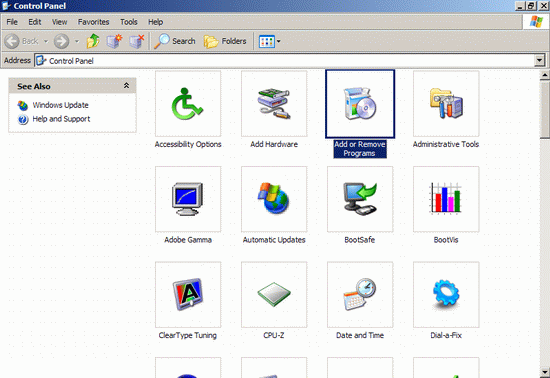The height and width of the screenshot is (378, 550).
Task: Click the Help and Support question icon
Action: pos(23,120)
